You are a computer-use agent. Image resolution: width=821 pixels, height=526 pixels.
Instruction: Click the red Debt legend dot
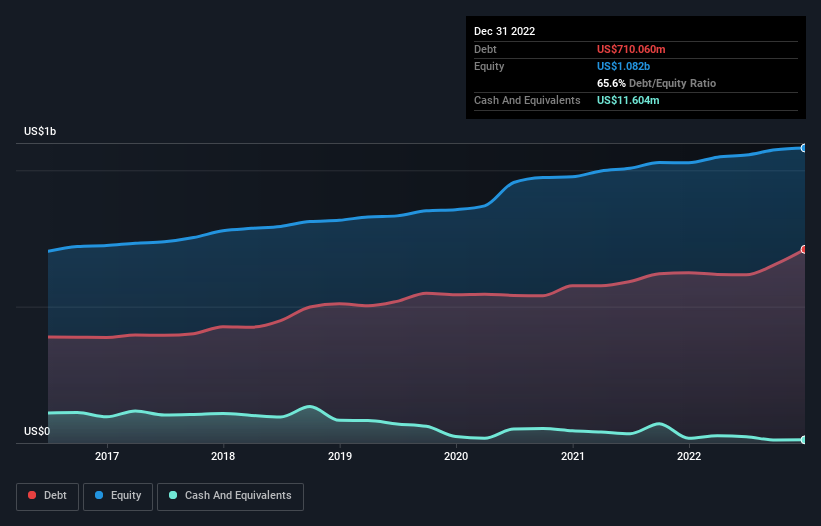(x=32, y=495)
